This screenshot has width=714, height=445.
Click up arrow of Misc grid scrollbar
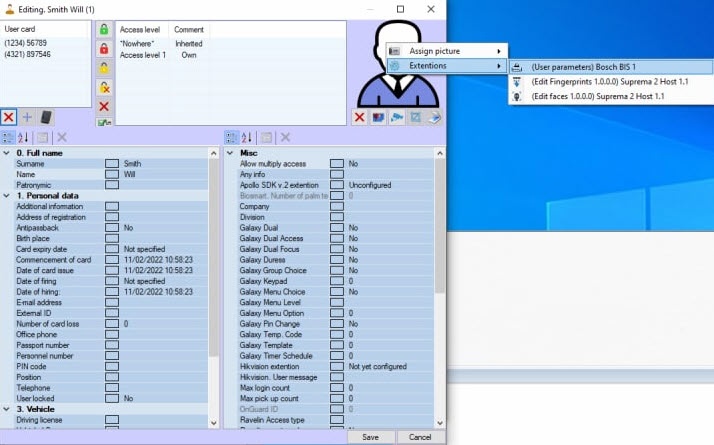440,153
